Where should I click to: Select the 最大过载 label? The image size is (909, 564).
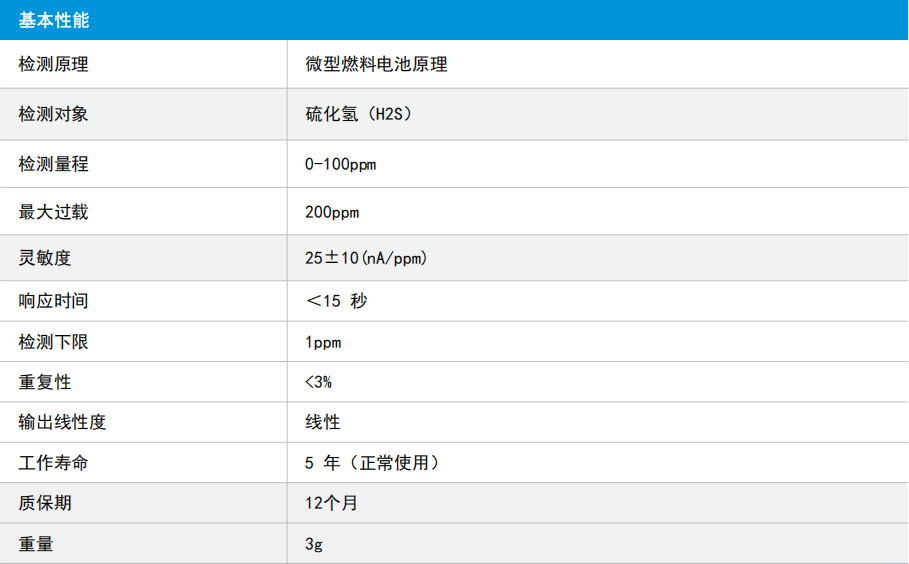pyautogui.click(x=53, y=212)
